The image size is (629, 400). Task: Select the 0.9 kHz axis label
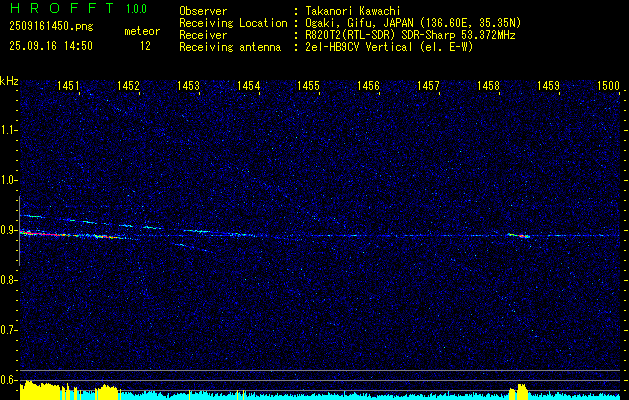[9, 230]
